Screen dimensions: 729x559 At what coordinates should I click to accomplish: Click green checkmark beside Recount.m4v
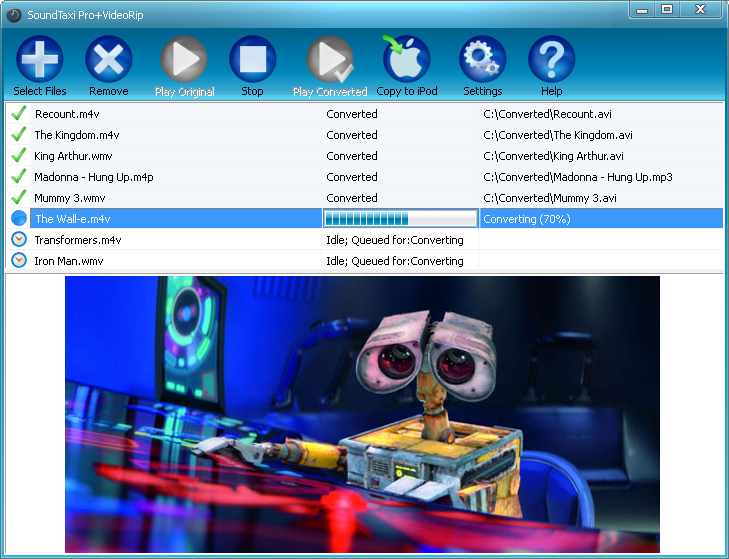18,114
